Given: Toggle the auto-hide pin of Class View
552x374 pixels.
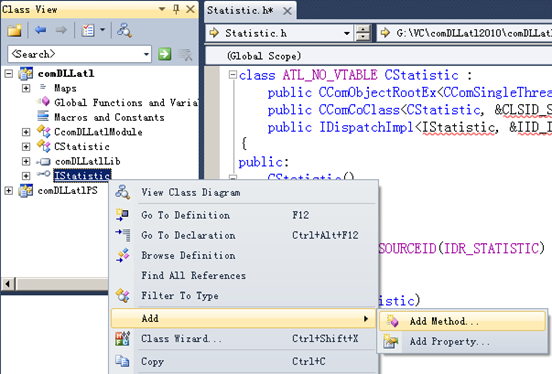Looking at the screenshot, I should coord(176,9).
